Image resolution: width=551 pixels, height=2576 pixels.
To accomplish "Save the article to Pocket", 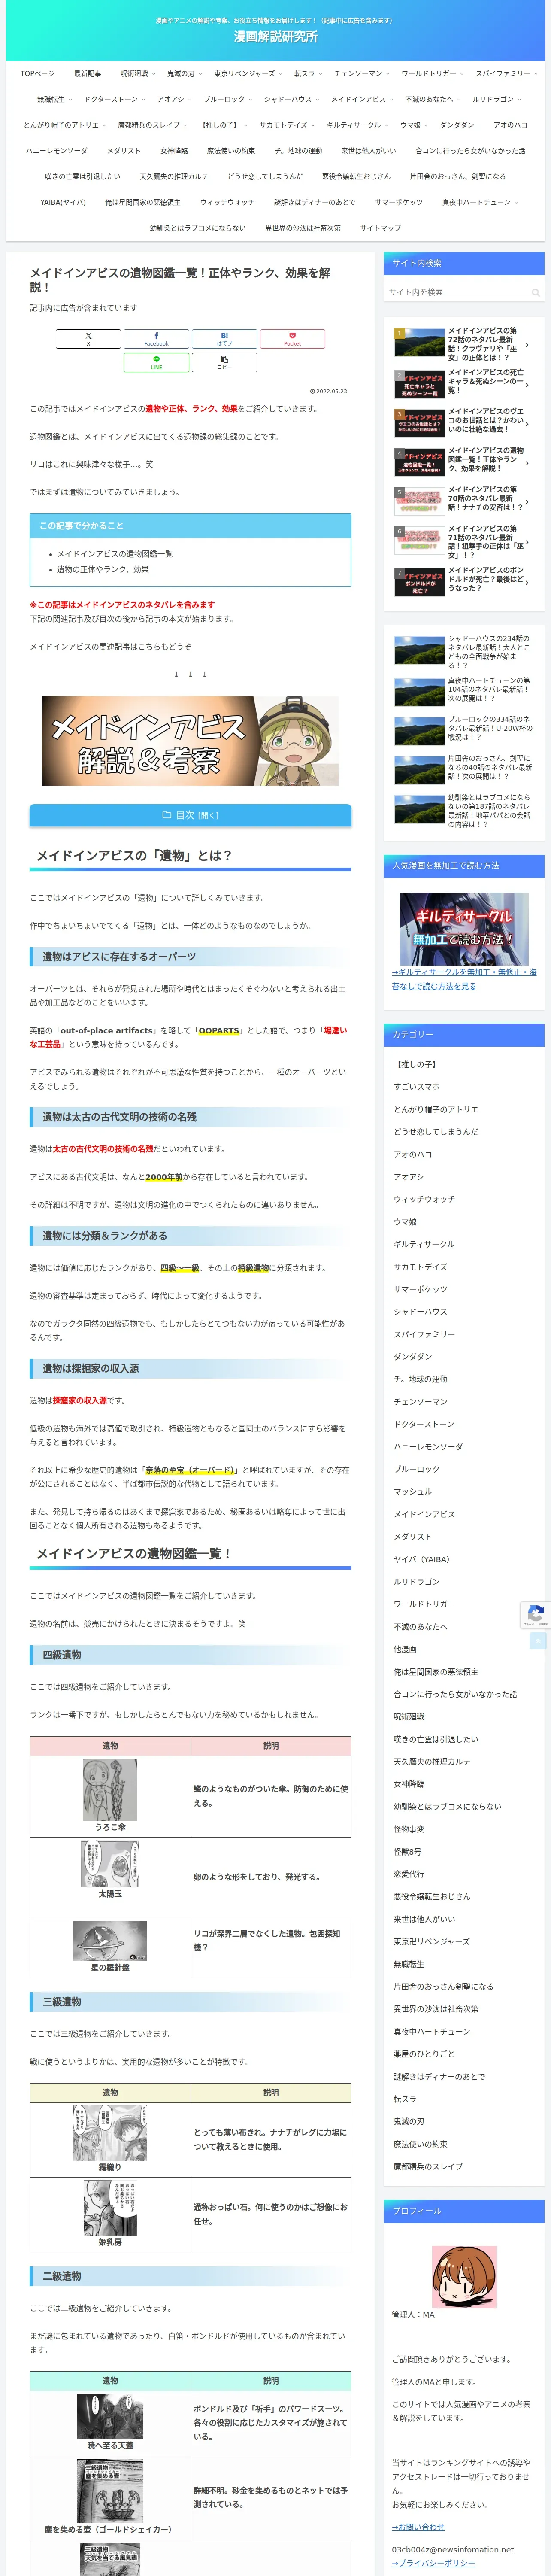I will (x=292, y=339).
